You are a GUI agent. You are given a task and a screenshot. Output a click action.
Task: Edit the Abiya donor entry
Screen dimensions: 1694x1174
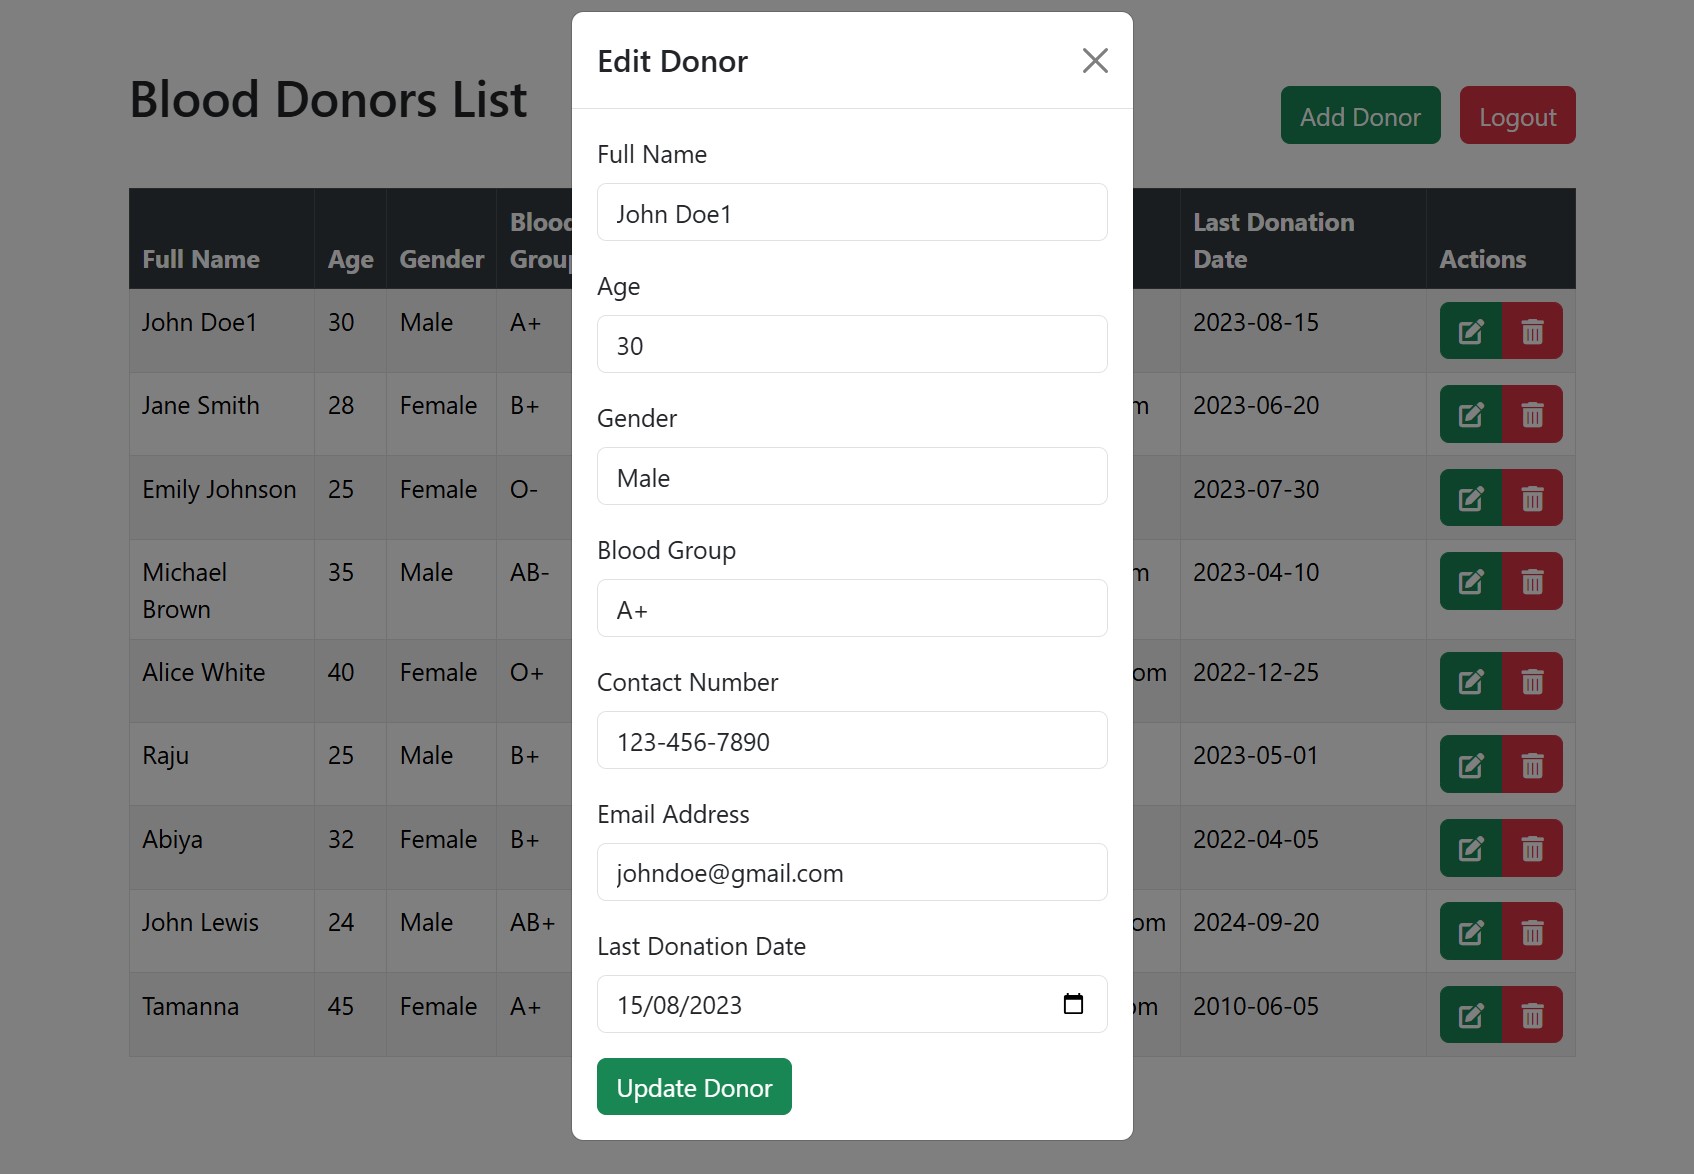coord(1470,848)
